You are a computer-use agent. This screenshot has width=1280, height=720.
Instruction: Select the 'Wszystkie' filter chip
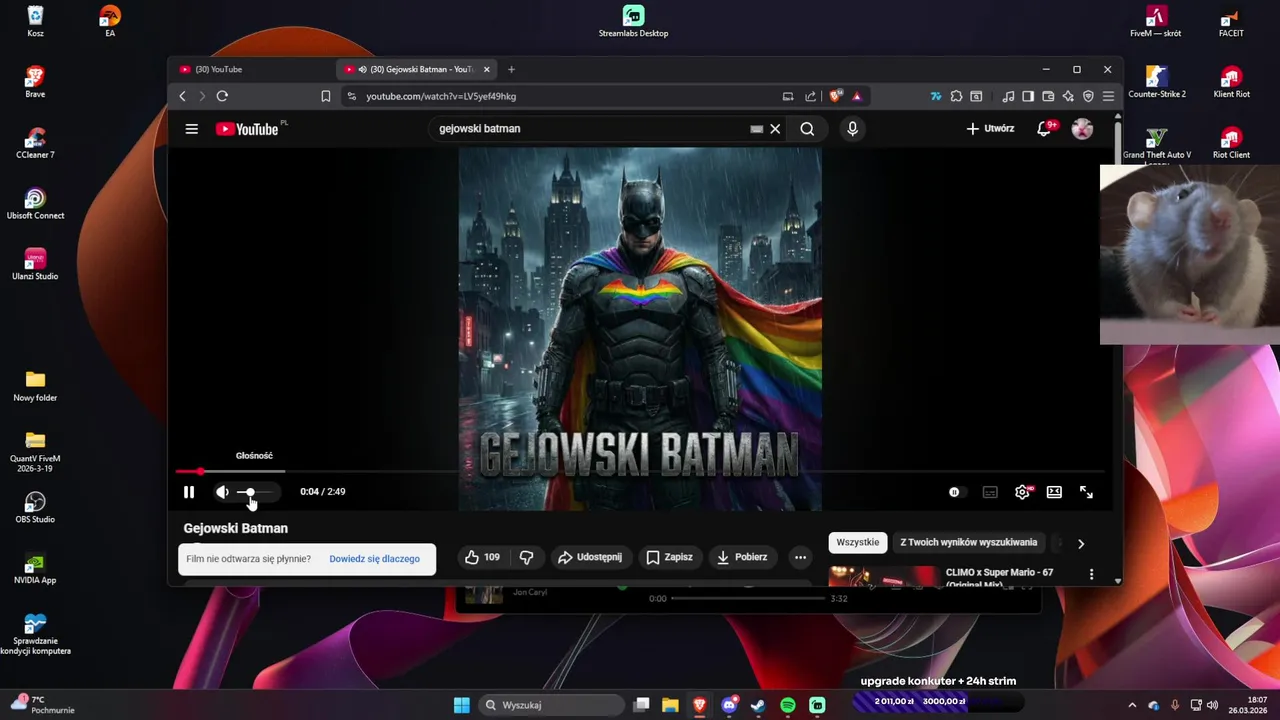point(857,542)
